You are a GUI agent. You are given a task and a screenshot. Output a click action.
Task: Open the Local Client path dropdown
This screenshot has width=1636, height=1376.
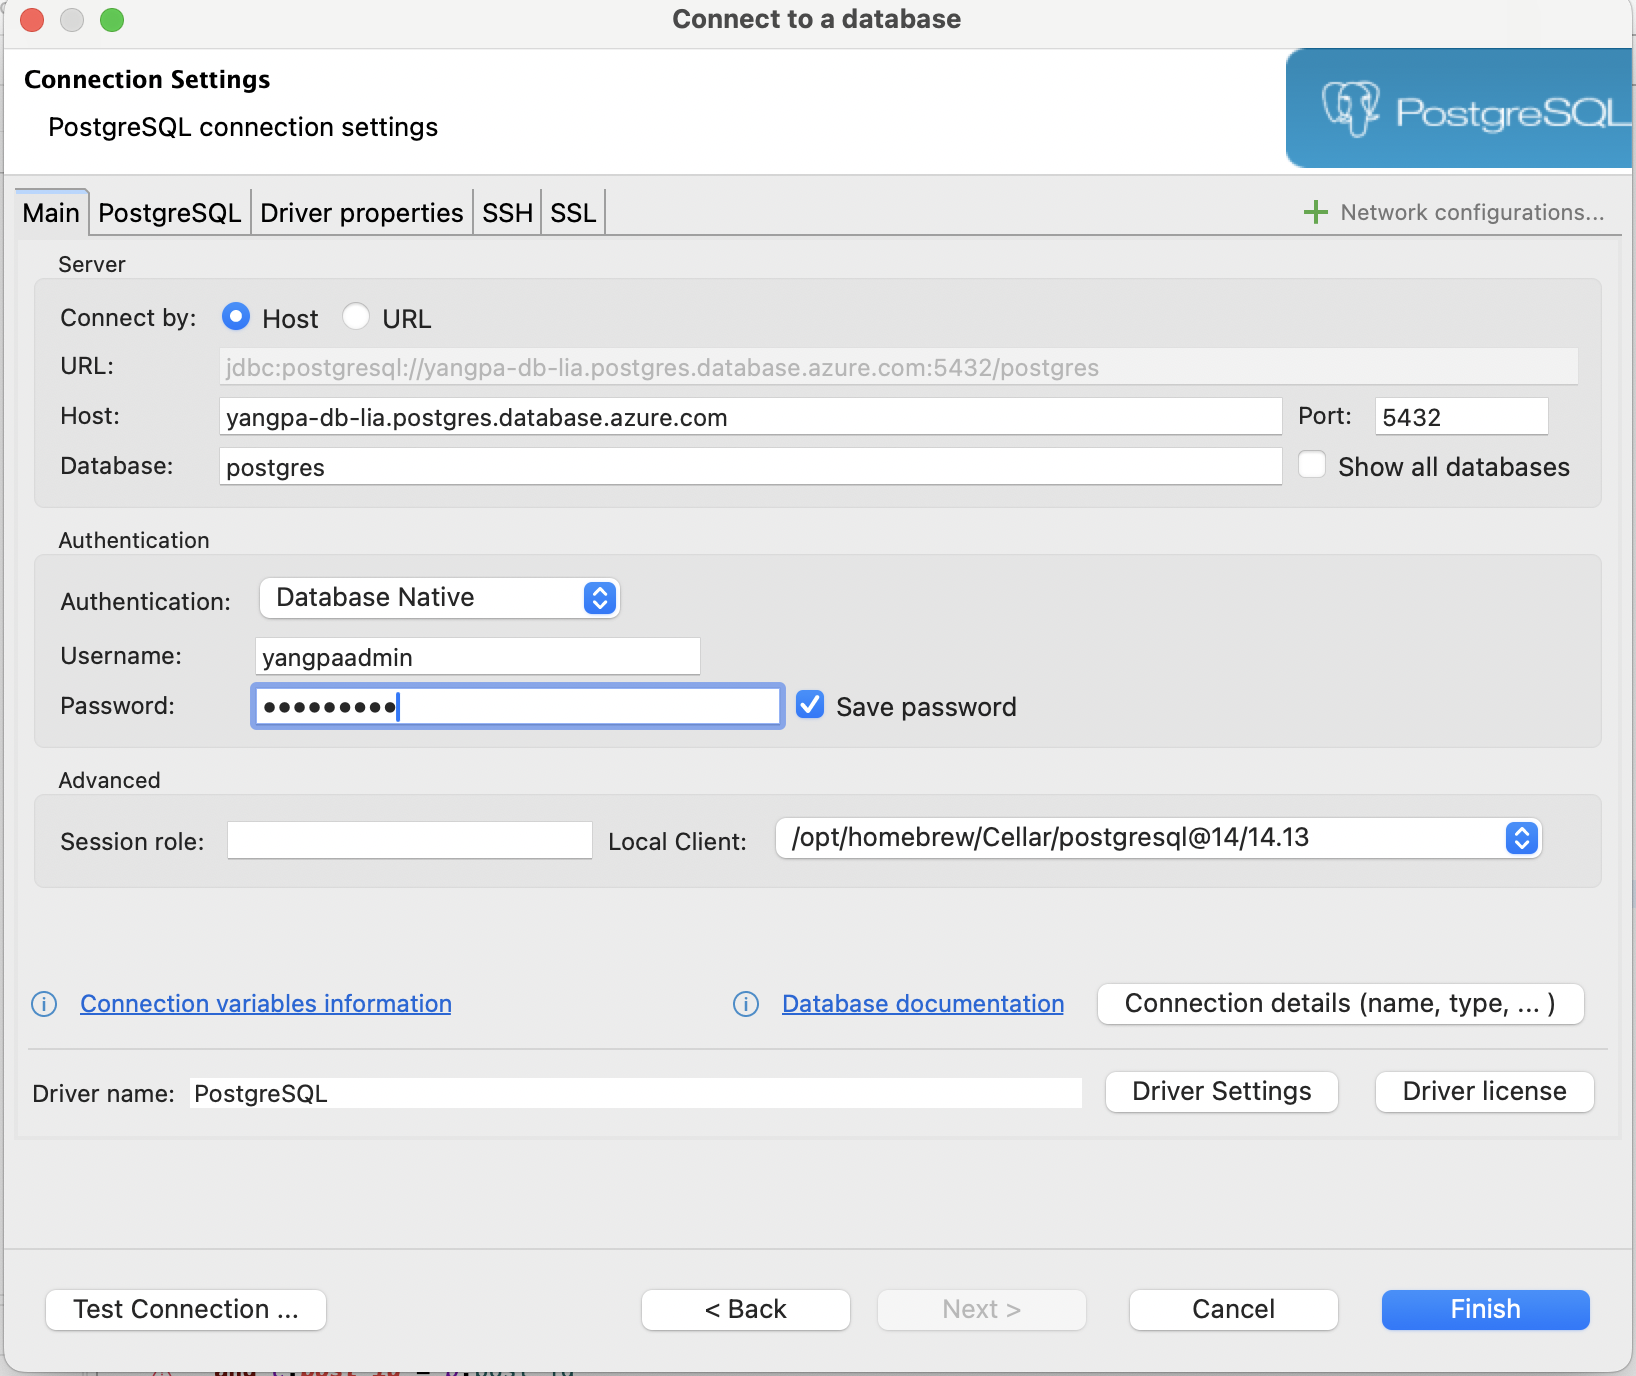coord(1159,838)
